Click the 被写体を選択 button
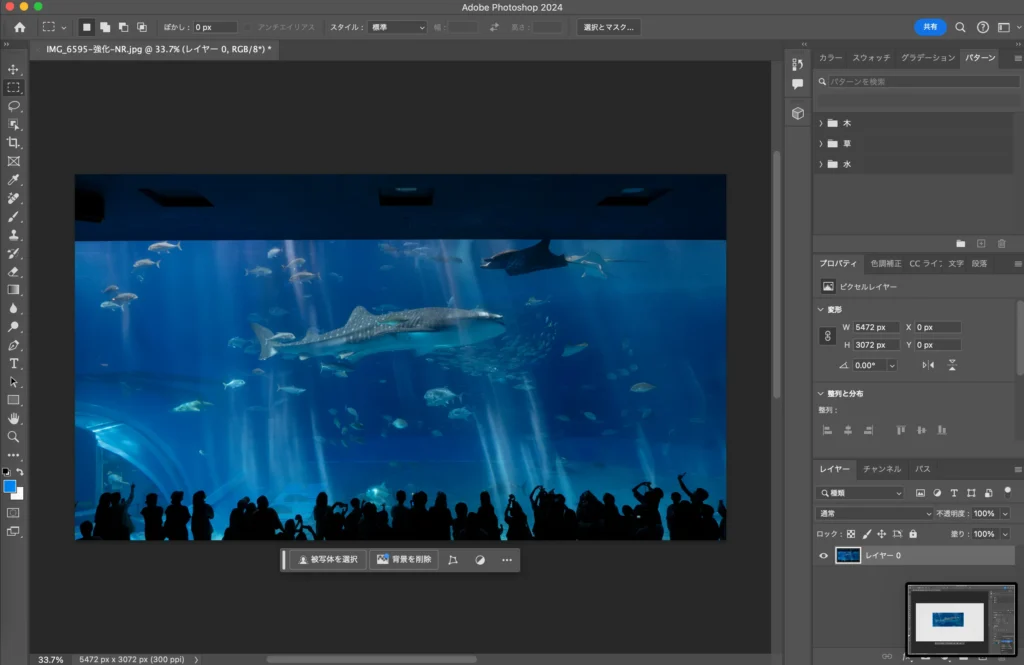1024x665 pixels. [x=327, y=560]
